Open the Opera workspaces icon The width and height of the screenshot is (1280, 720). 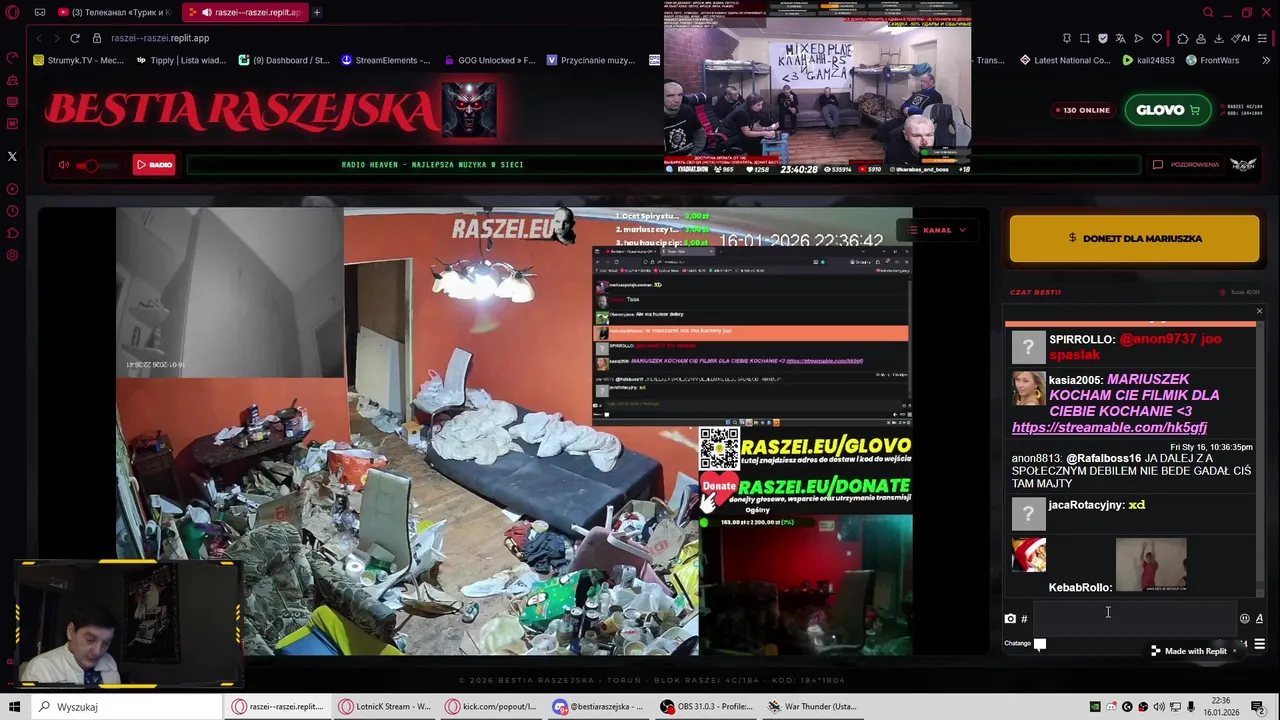click(x=40, y=12)
